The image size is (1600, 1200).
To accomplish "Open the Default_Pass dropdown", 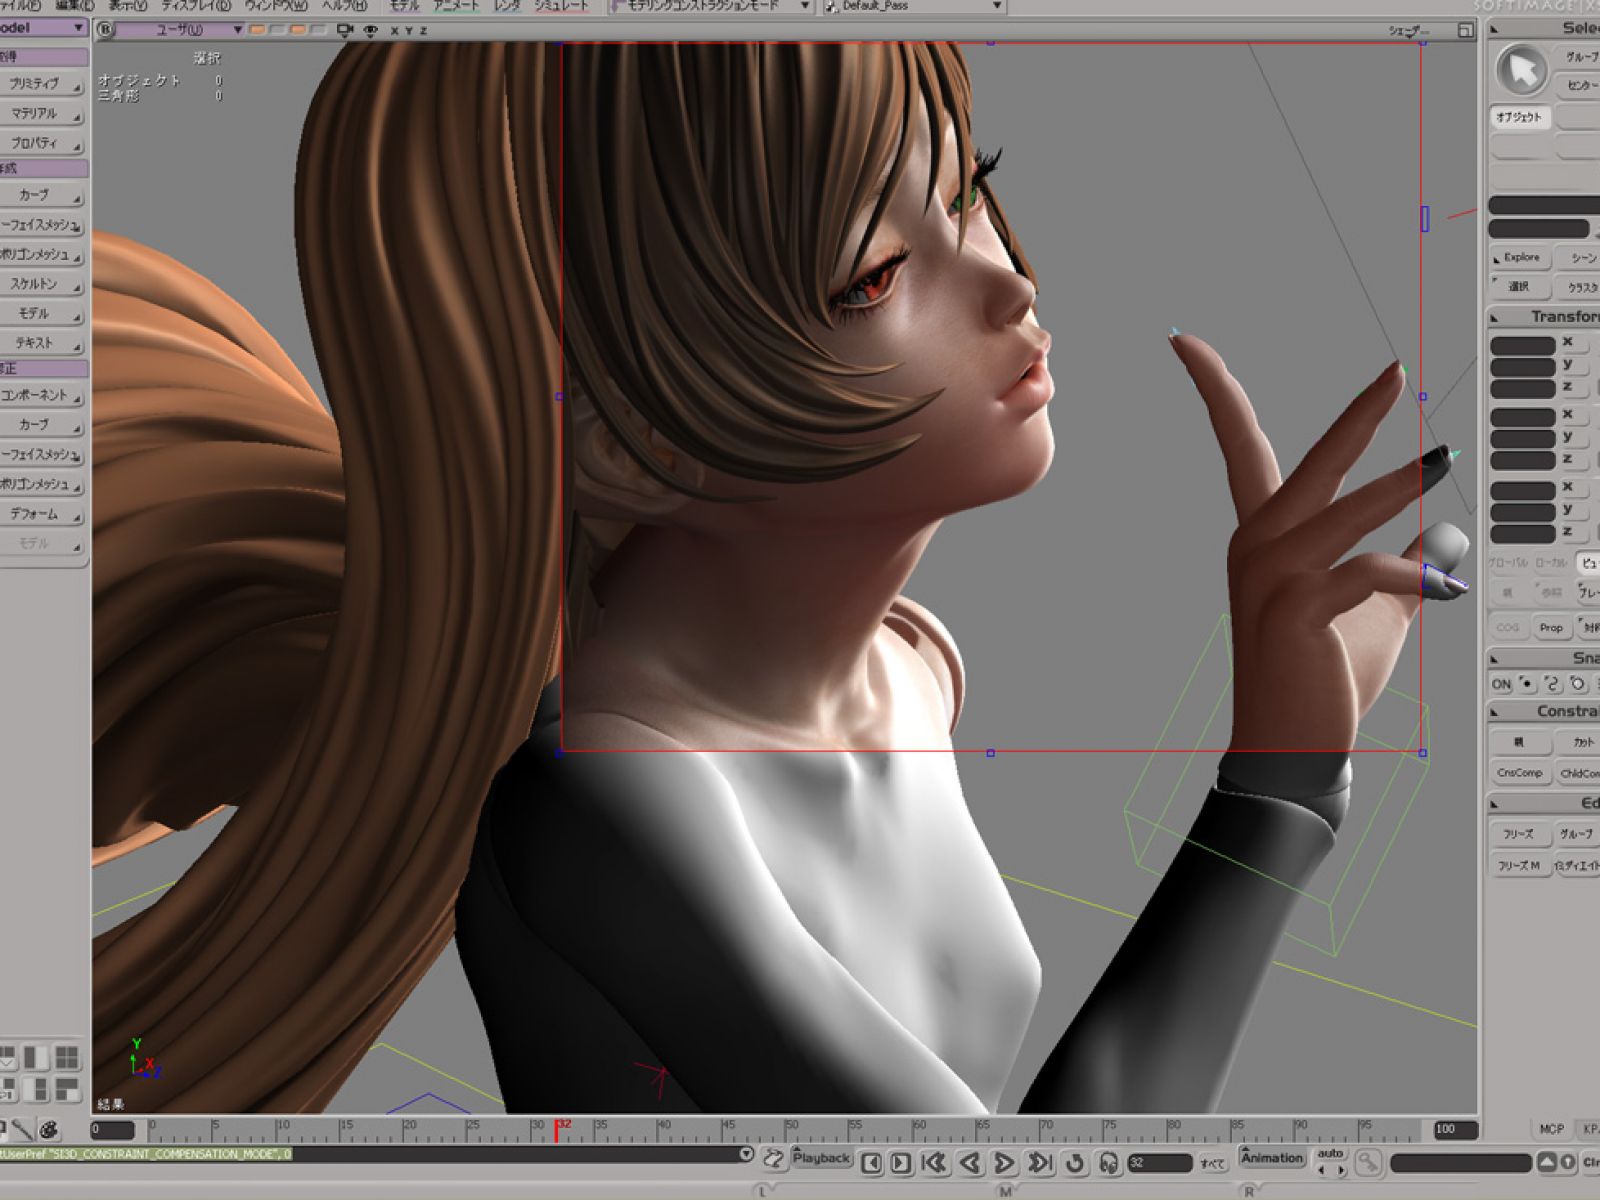I will (913, 6).
